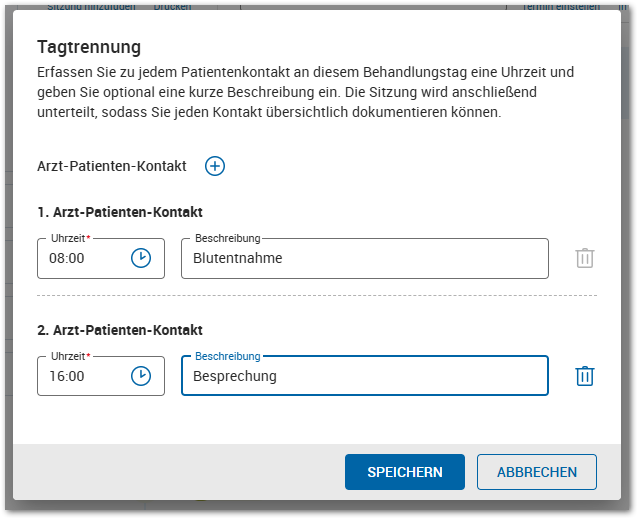
Task: Click the 'Arzt-Patienten-Kontakt' label beside plus icon
Action: [112, 166]
